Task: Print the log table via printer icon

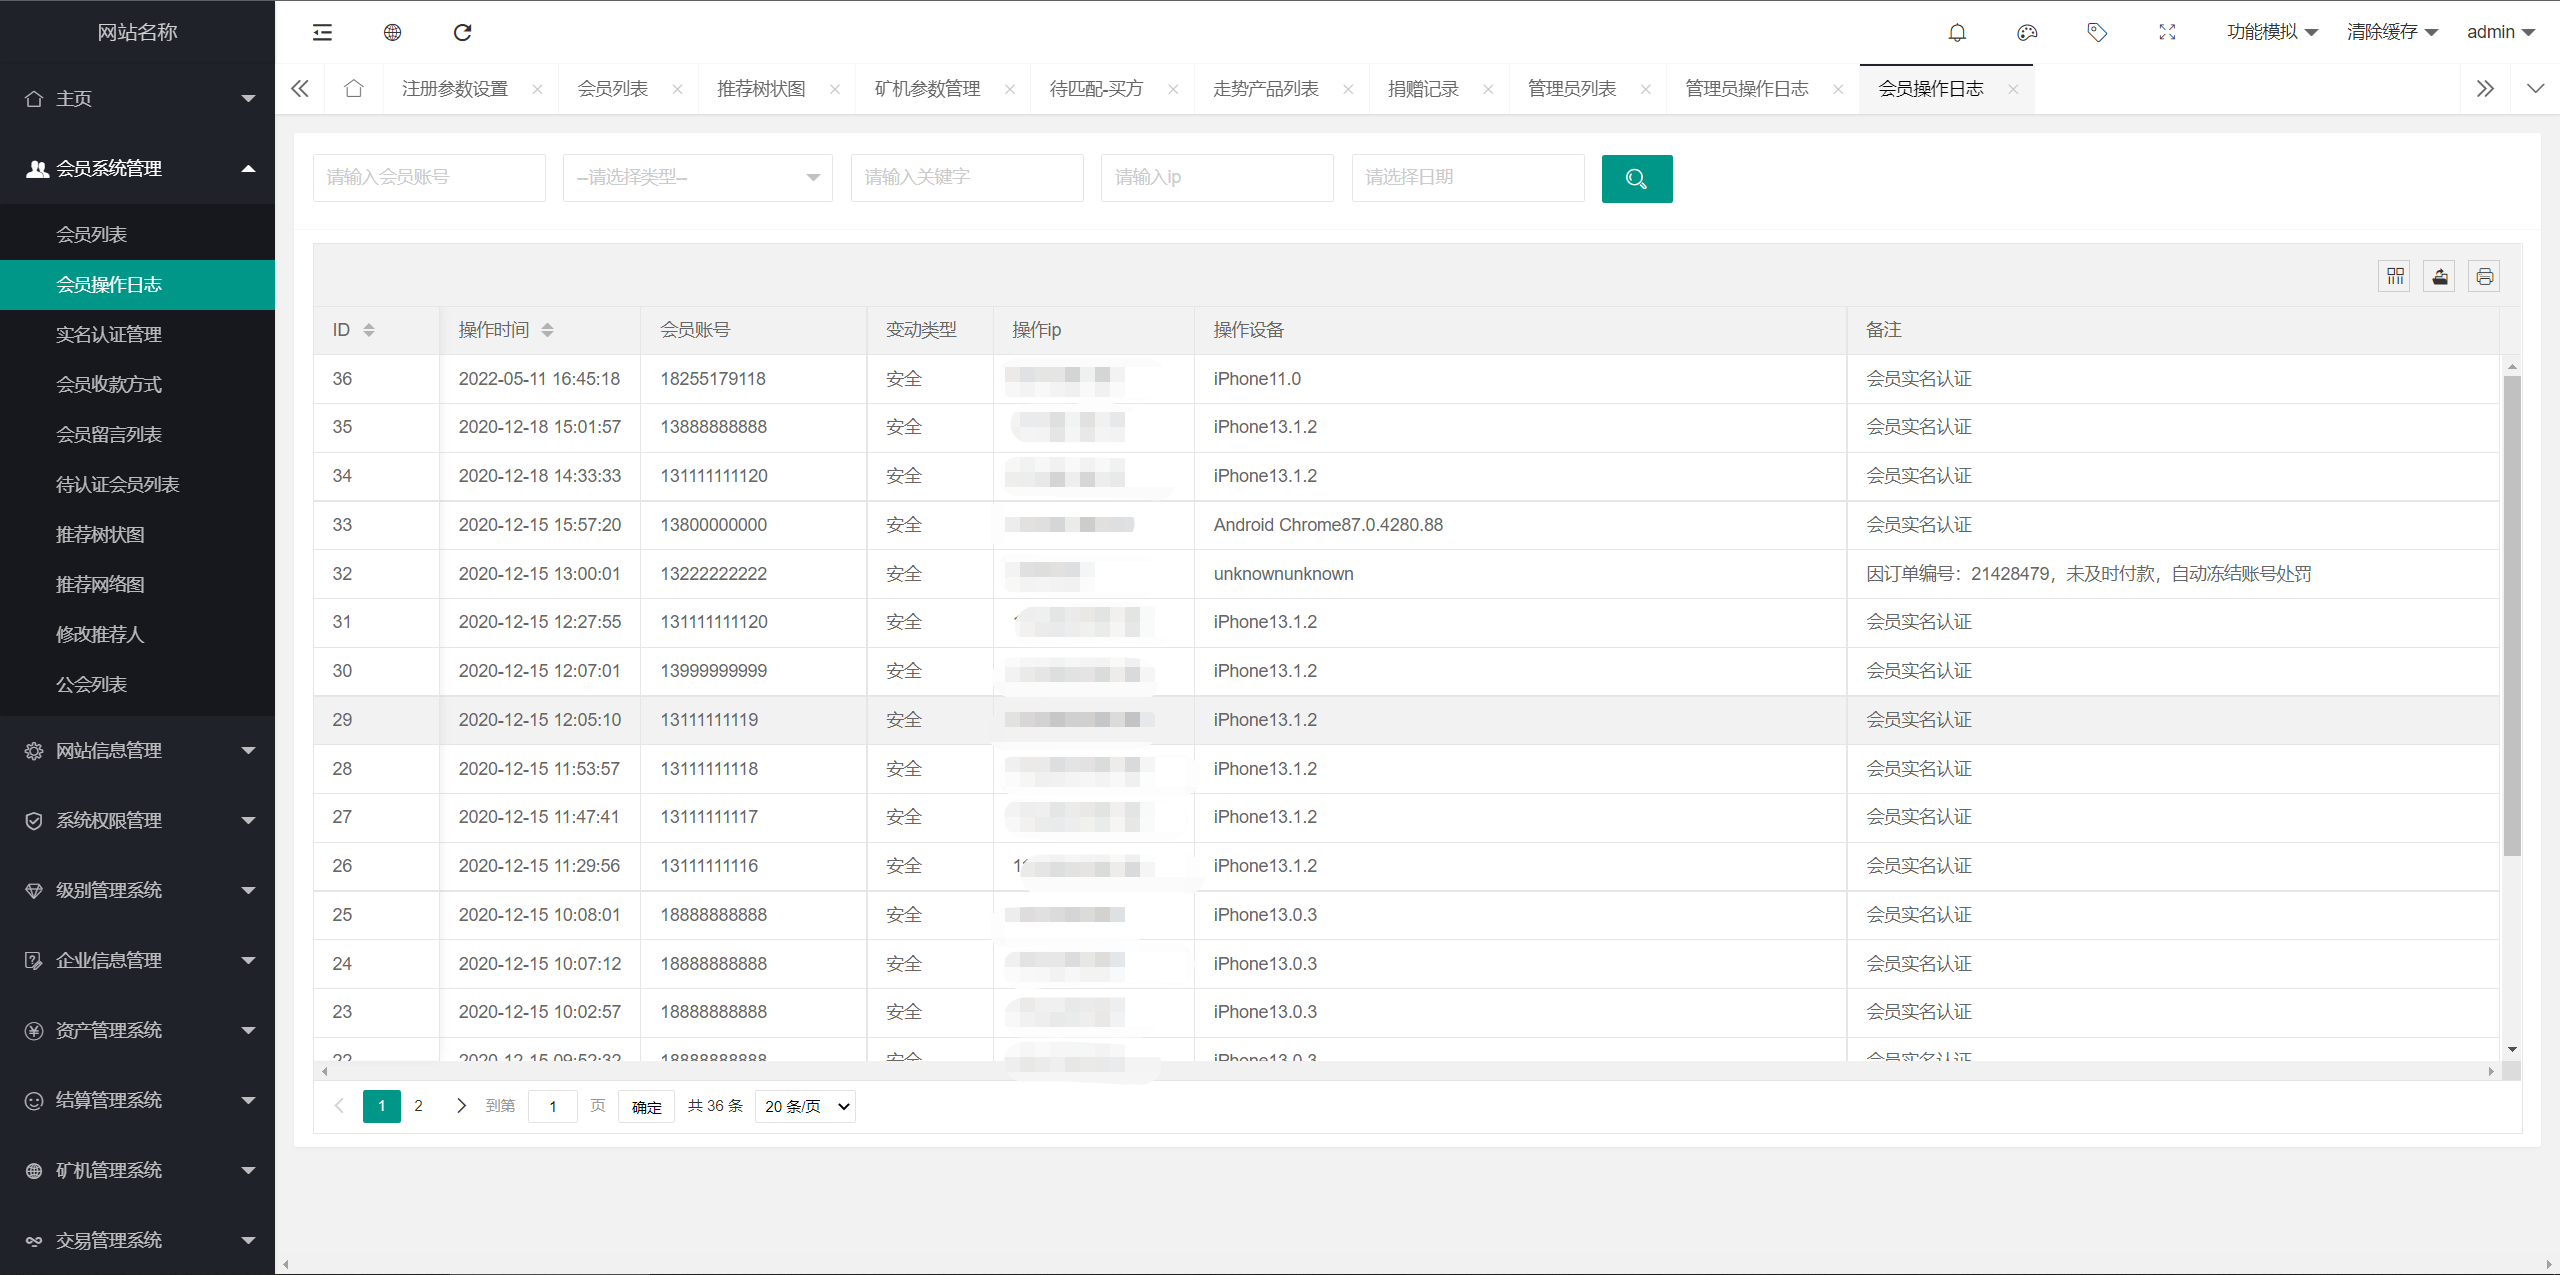Action: [2485, 276]
